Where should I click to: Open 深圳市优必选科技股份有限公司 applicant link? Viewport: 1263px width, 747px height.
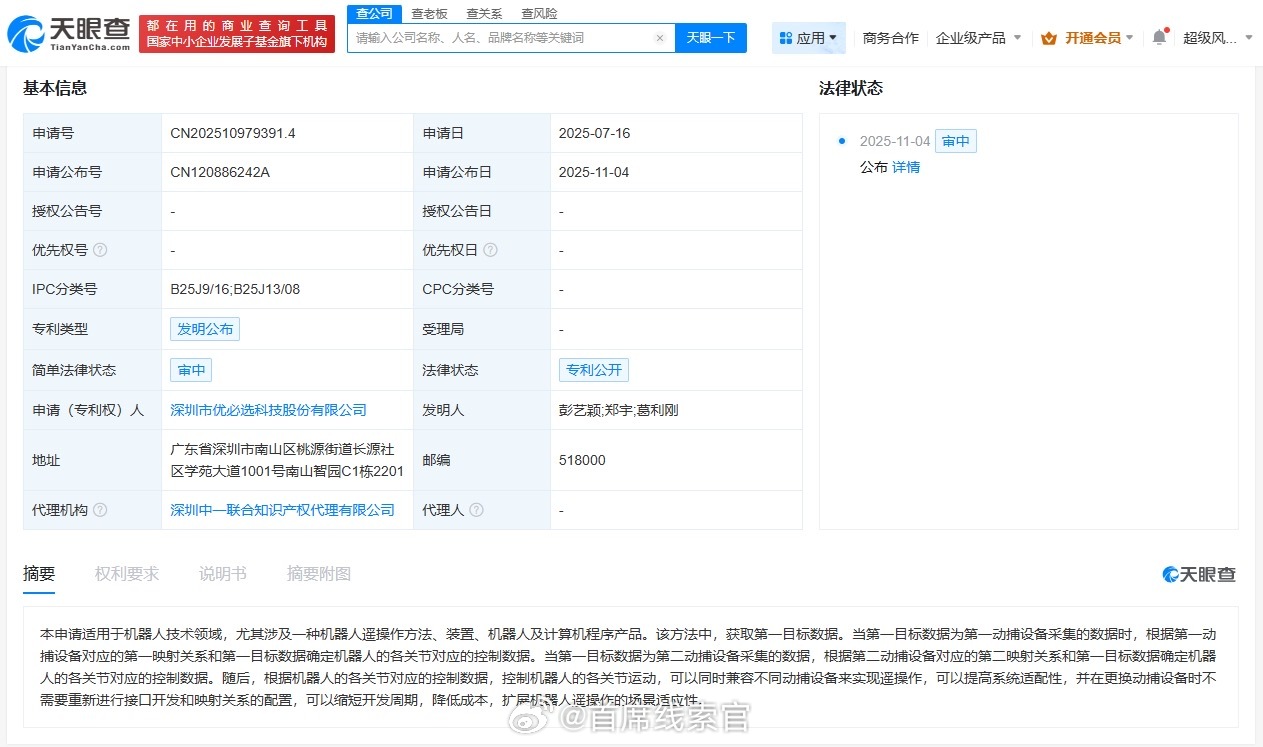click(x=268, y=410)
